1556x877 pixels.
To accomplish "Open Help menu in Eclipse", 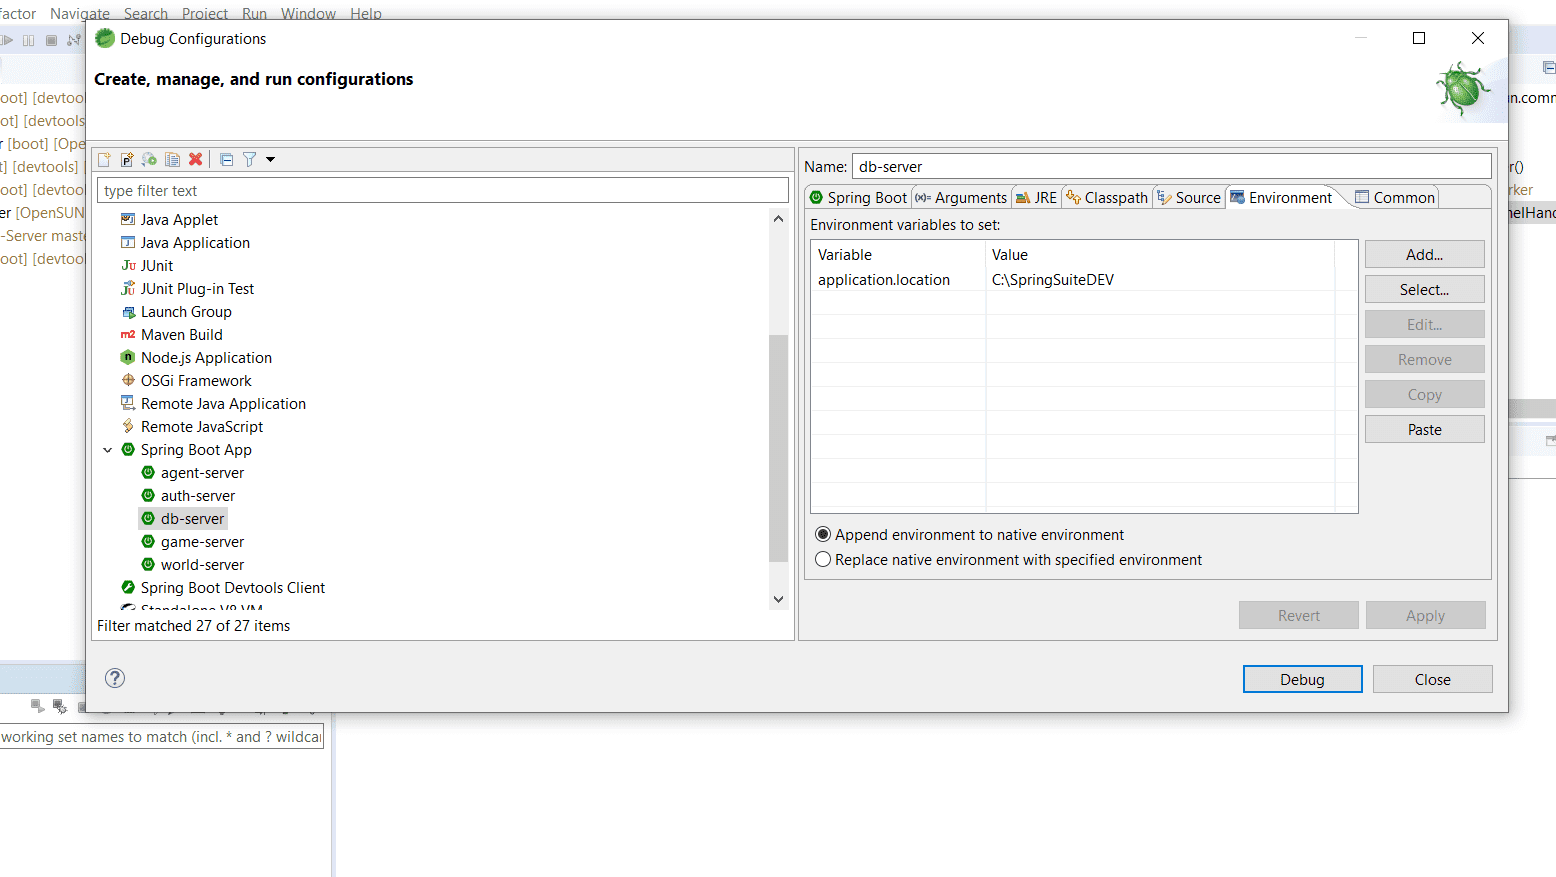I will pos(366,13).
